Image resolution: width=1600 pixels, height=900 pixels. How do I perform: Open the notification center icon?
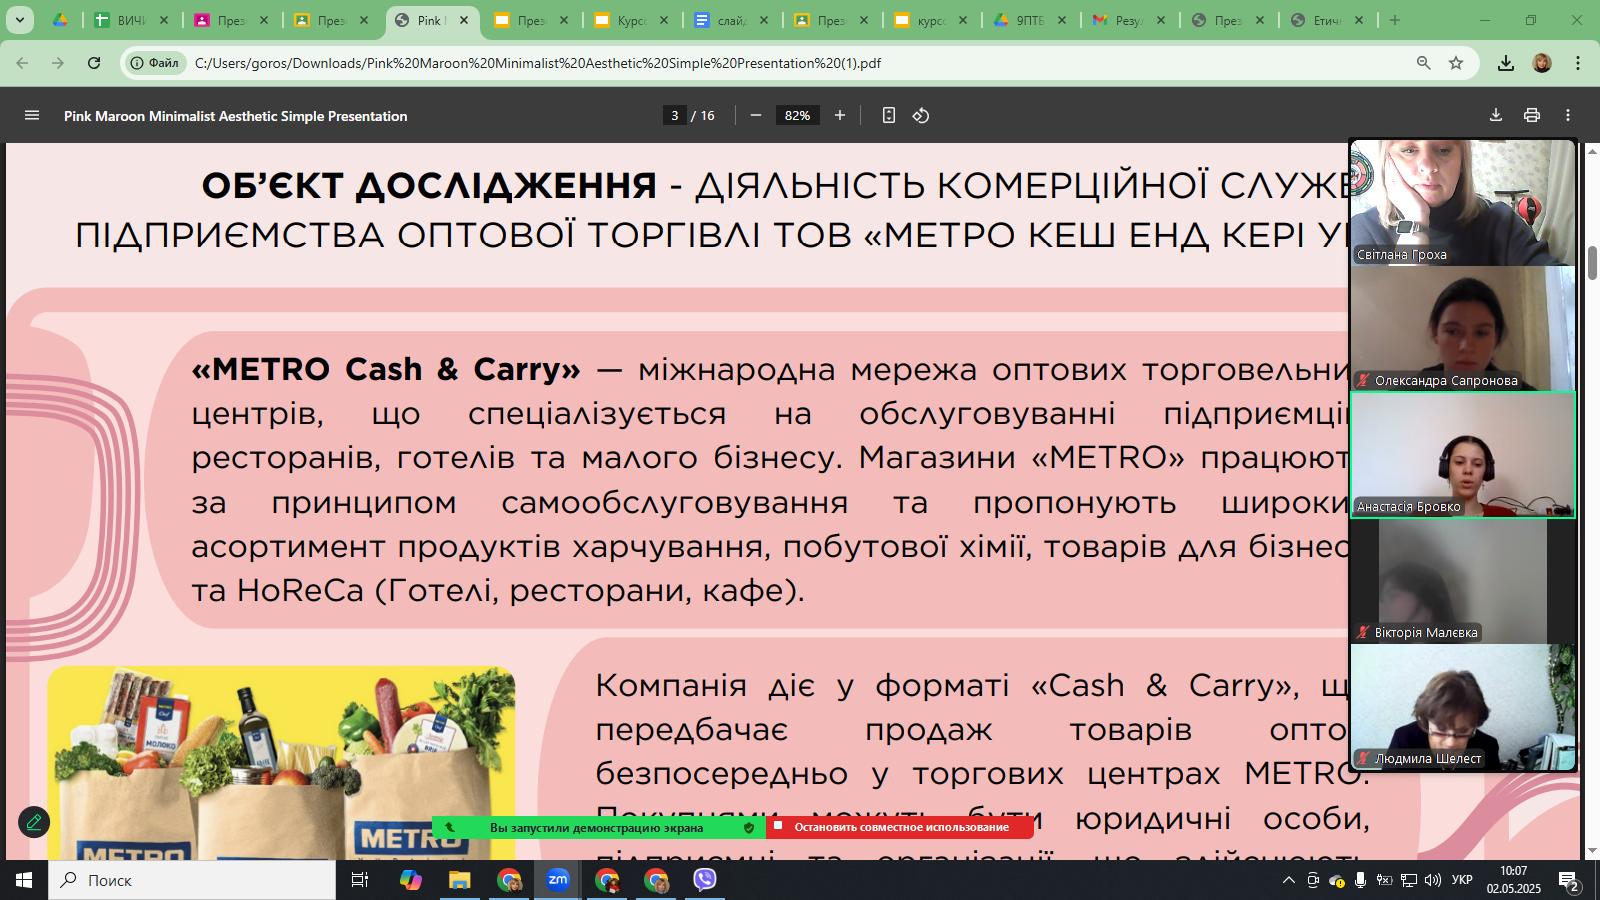tap(1568, 881)
